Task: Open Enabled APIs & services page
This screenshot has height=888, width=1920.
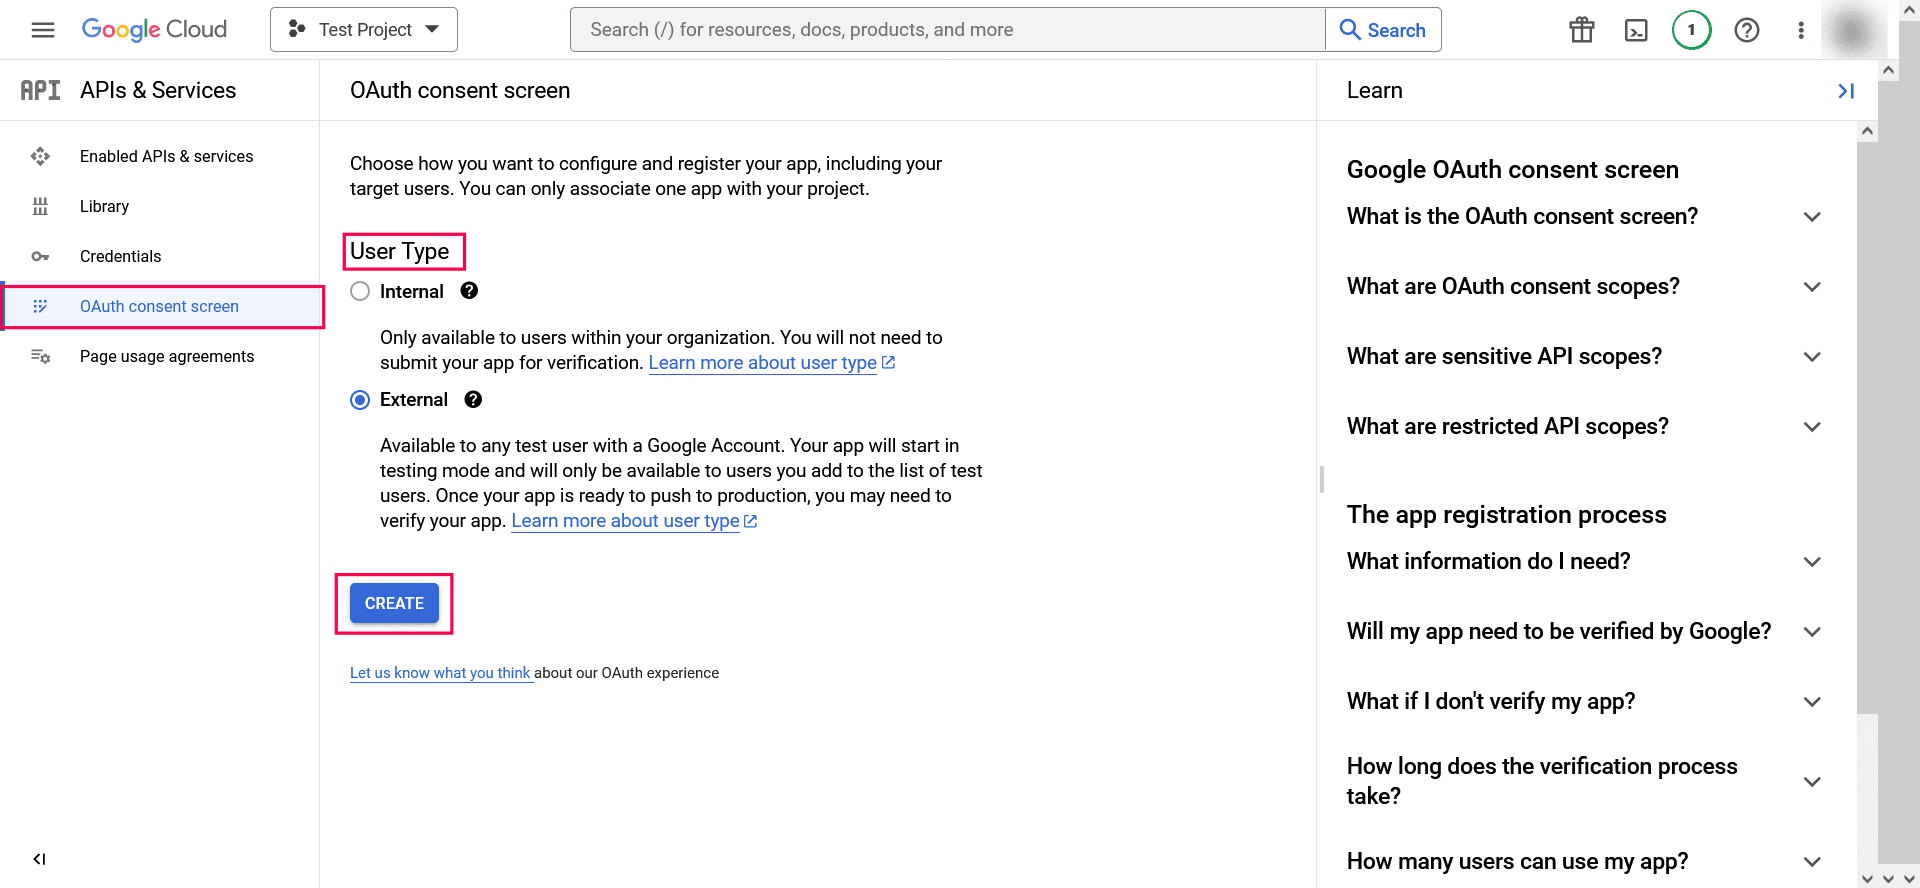Action: (x=166, y=157)
